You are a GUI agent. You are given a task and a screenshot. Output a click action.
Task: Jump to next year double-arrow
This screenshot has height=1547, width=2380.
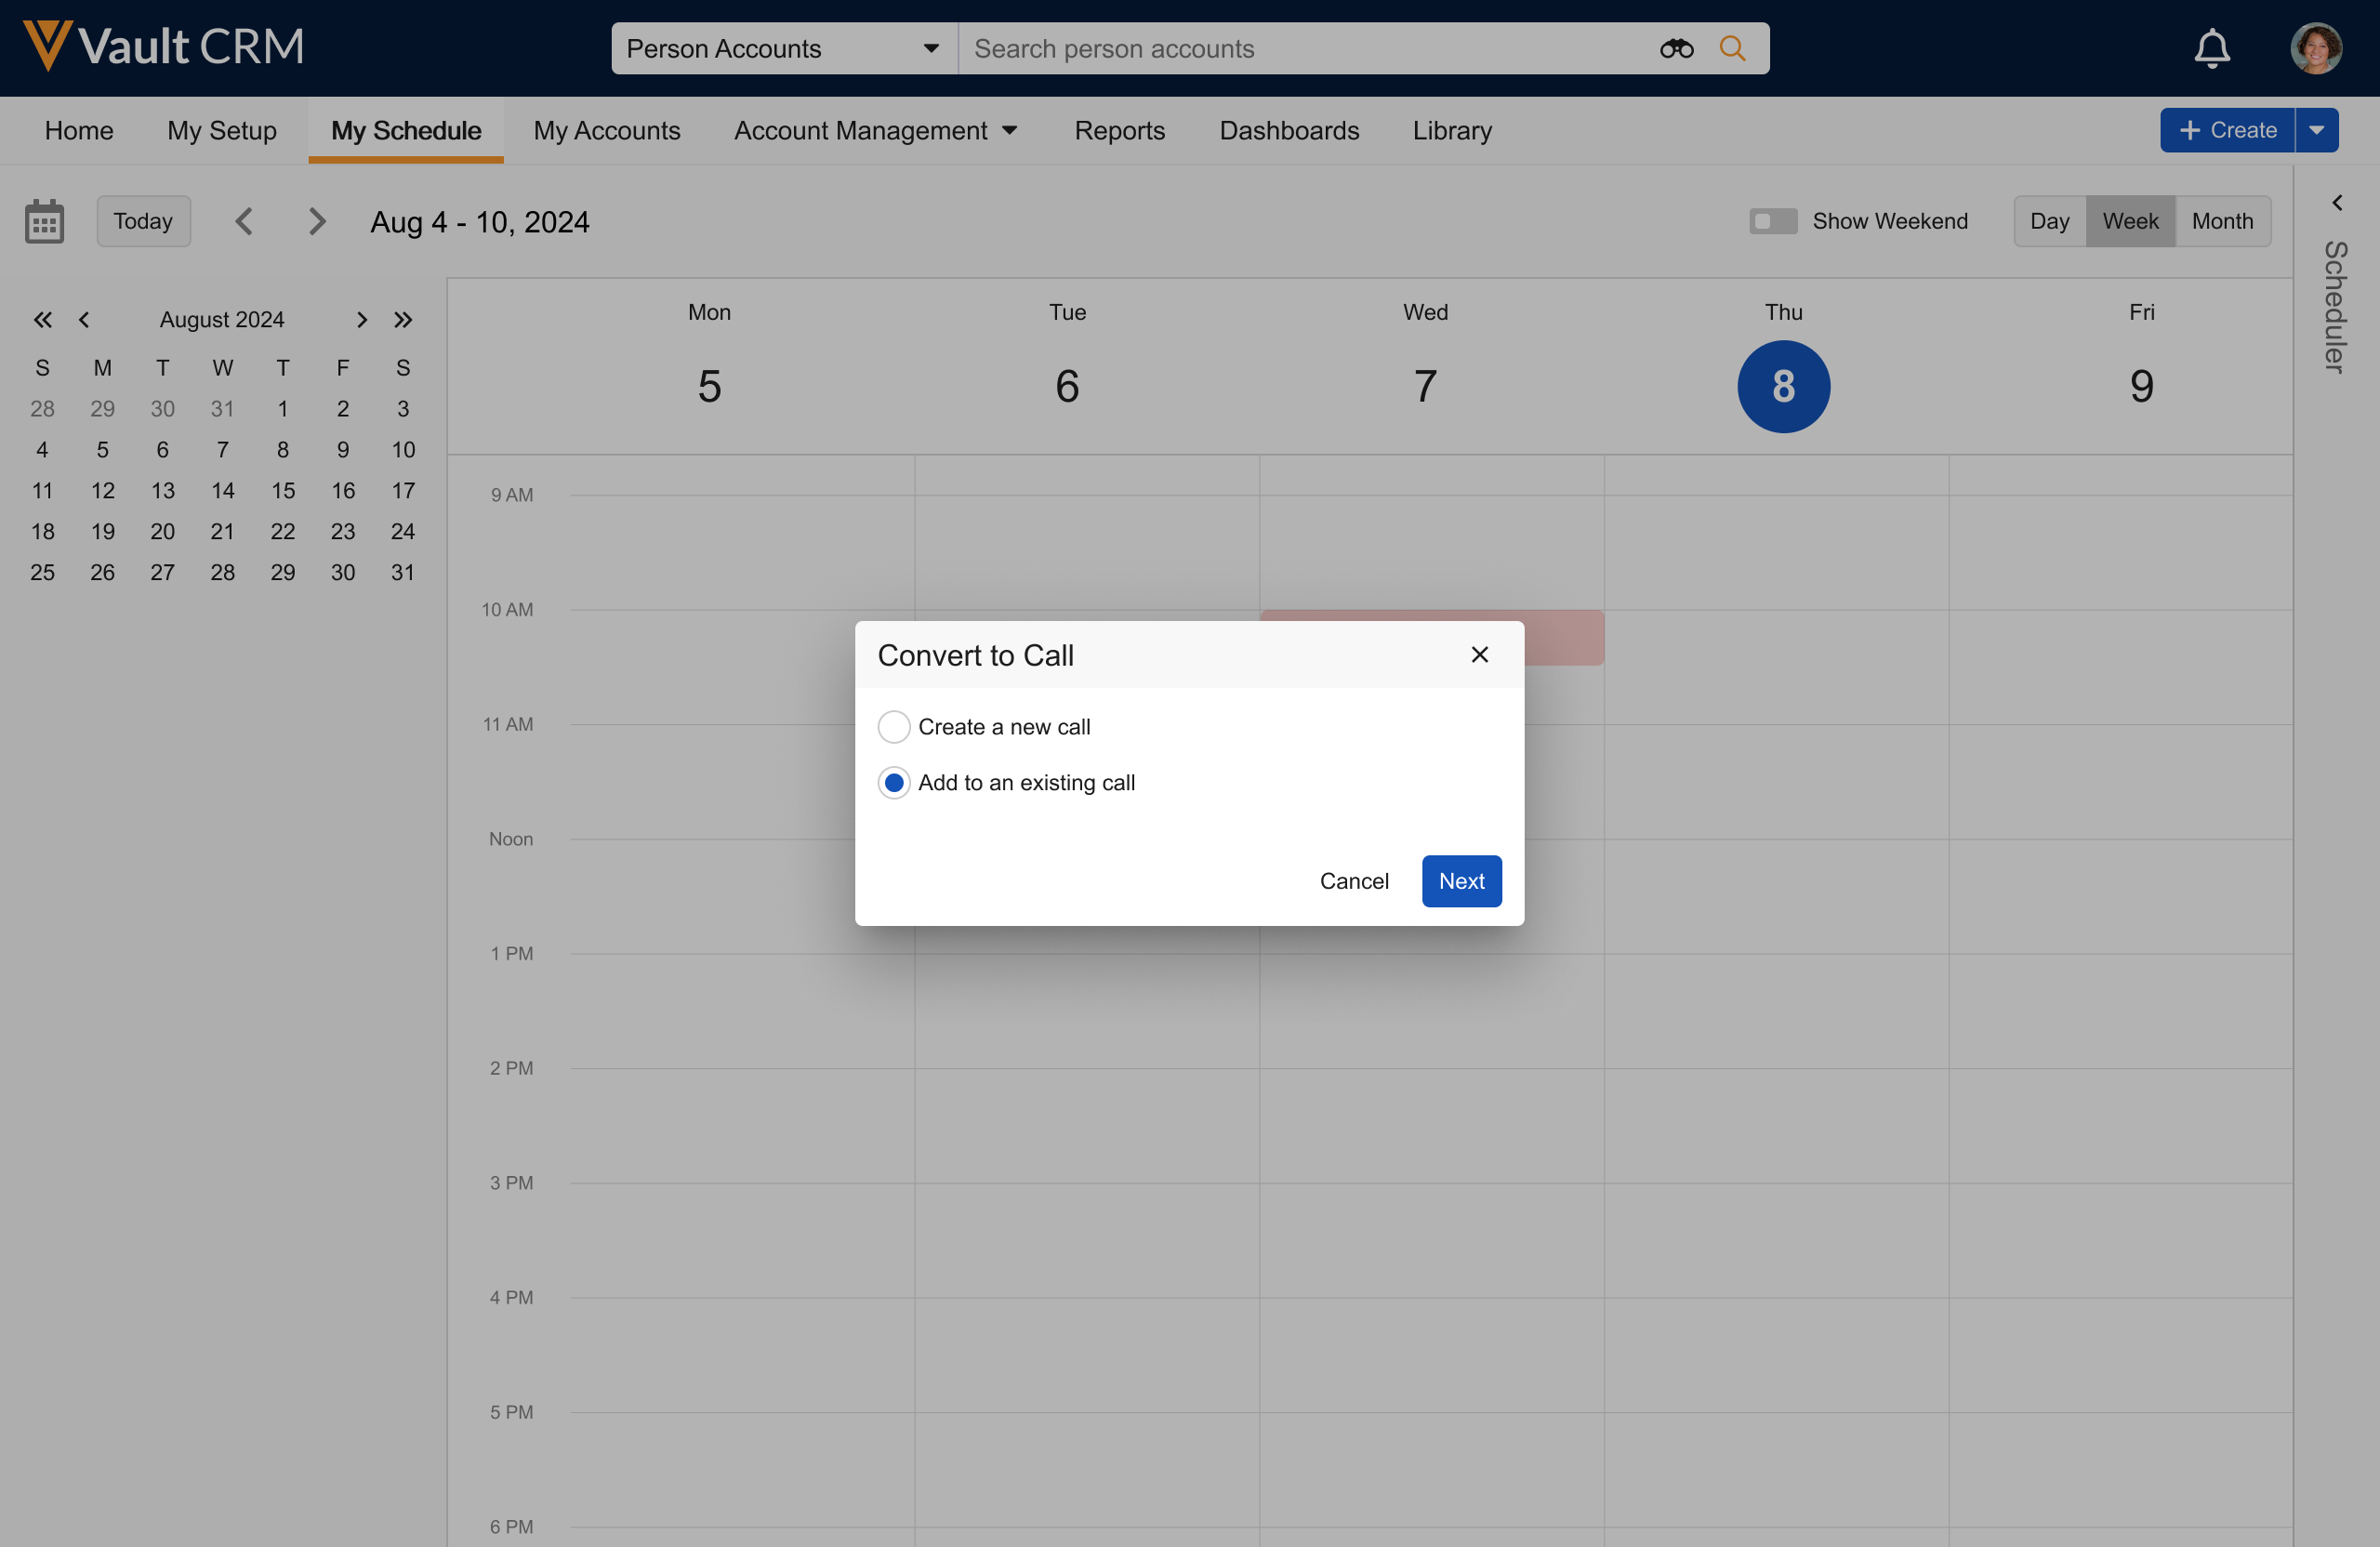point(402,320)
